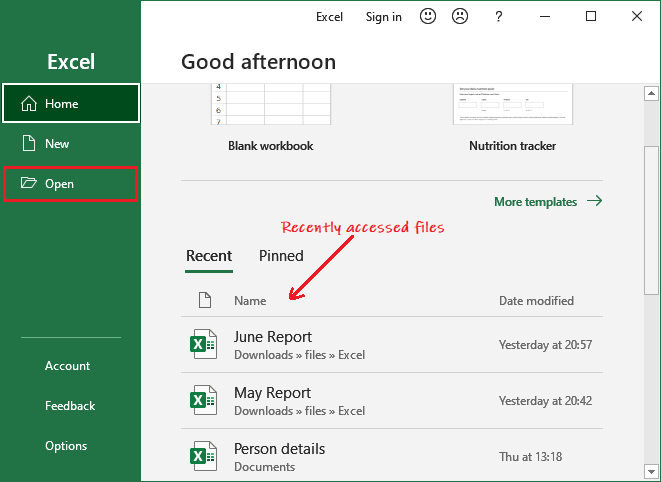Send a smile feedback with happy face
The width and height of the screenshot is (661, 482).
tap(427, 16)
